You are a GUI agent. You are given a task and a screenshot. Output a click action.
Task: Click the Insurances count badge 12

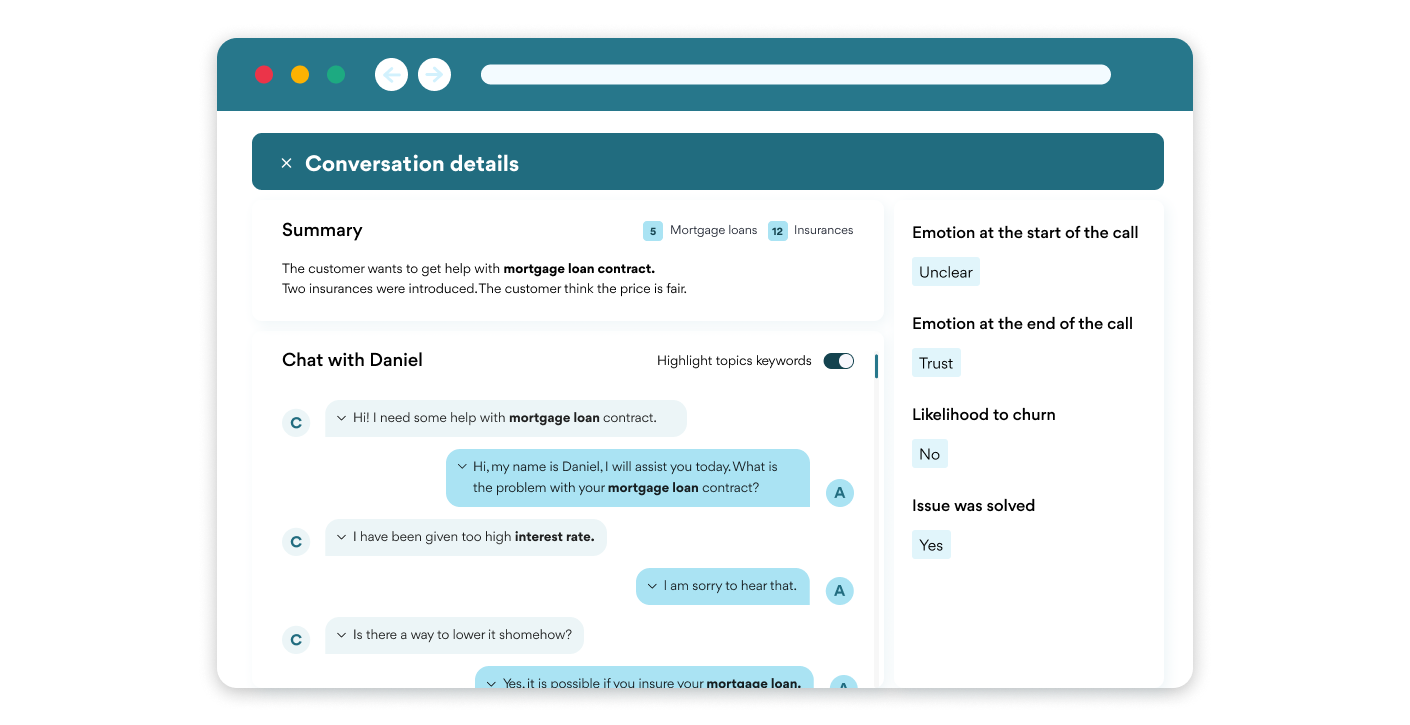[778, 231]
